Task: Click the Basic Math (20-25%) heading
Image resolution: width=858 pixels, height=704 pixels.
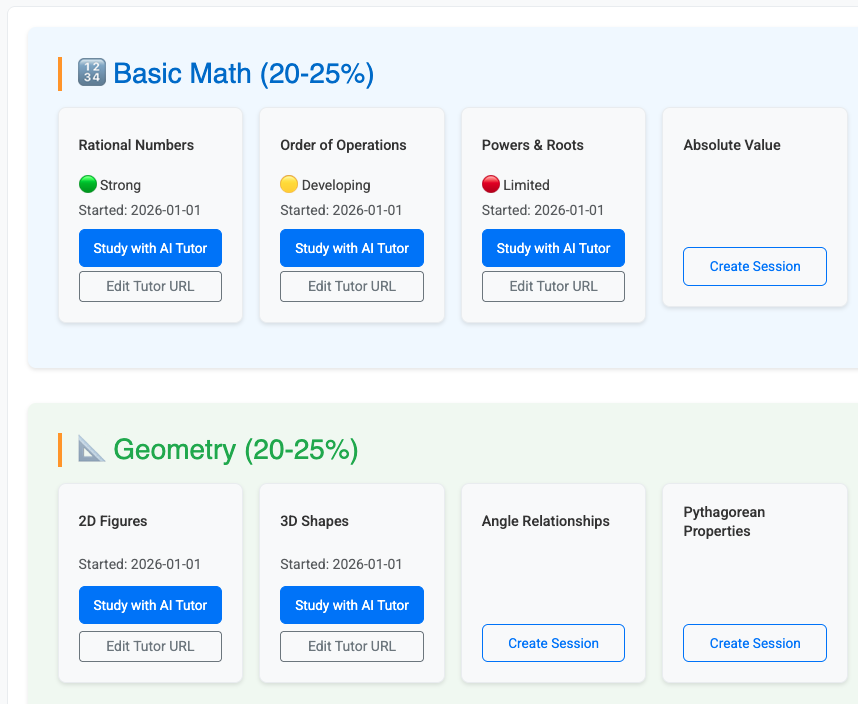Action: pyautogui.click(x=243, y=74)
